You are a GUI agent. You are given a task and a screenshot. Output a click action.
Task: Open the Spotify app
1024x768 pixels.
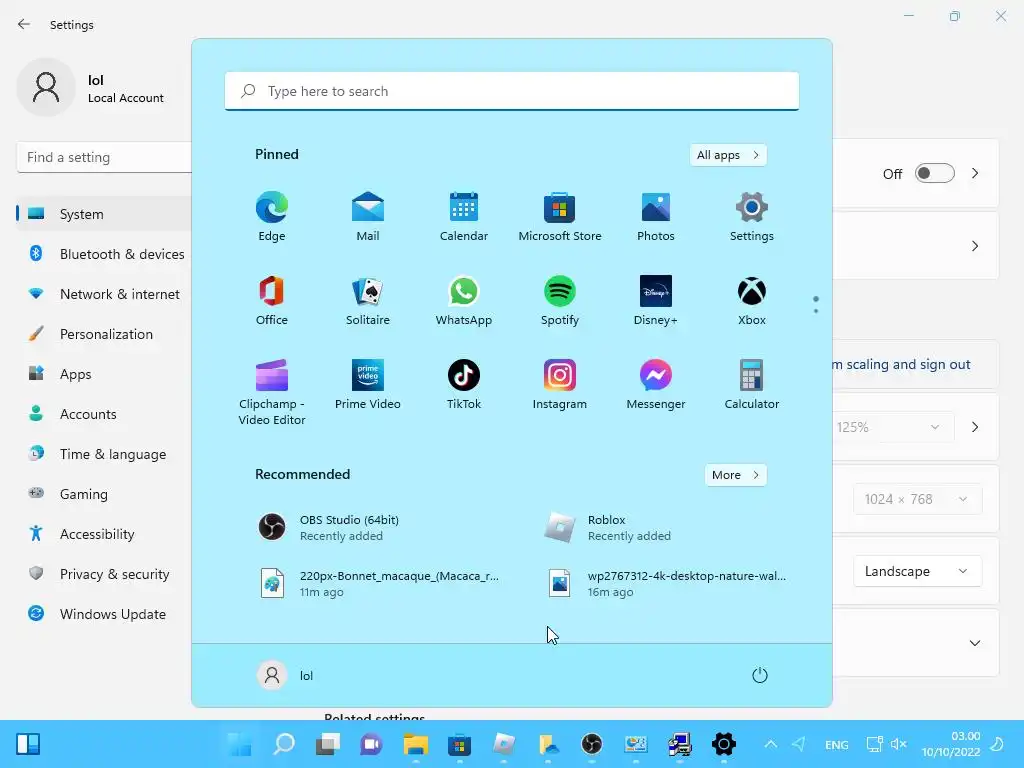pyautogui.click(x=560, y=300)
